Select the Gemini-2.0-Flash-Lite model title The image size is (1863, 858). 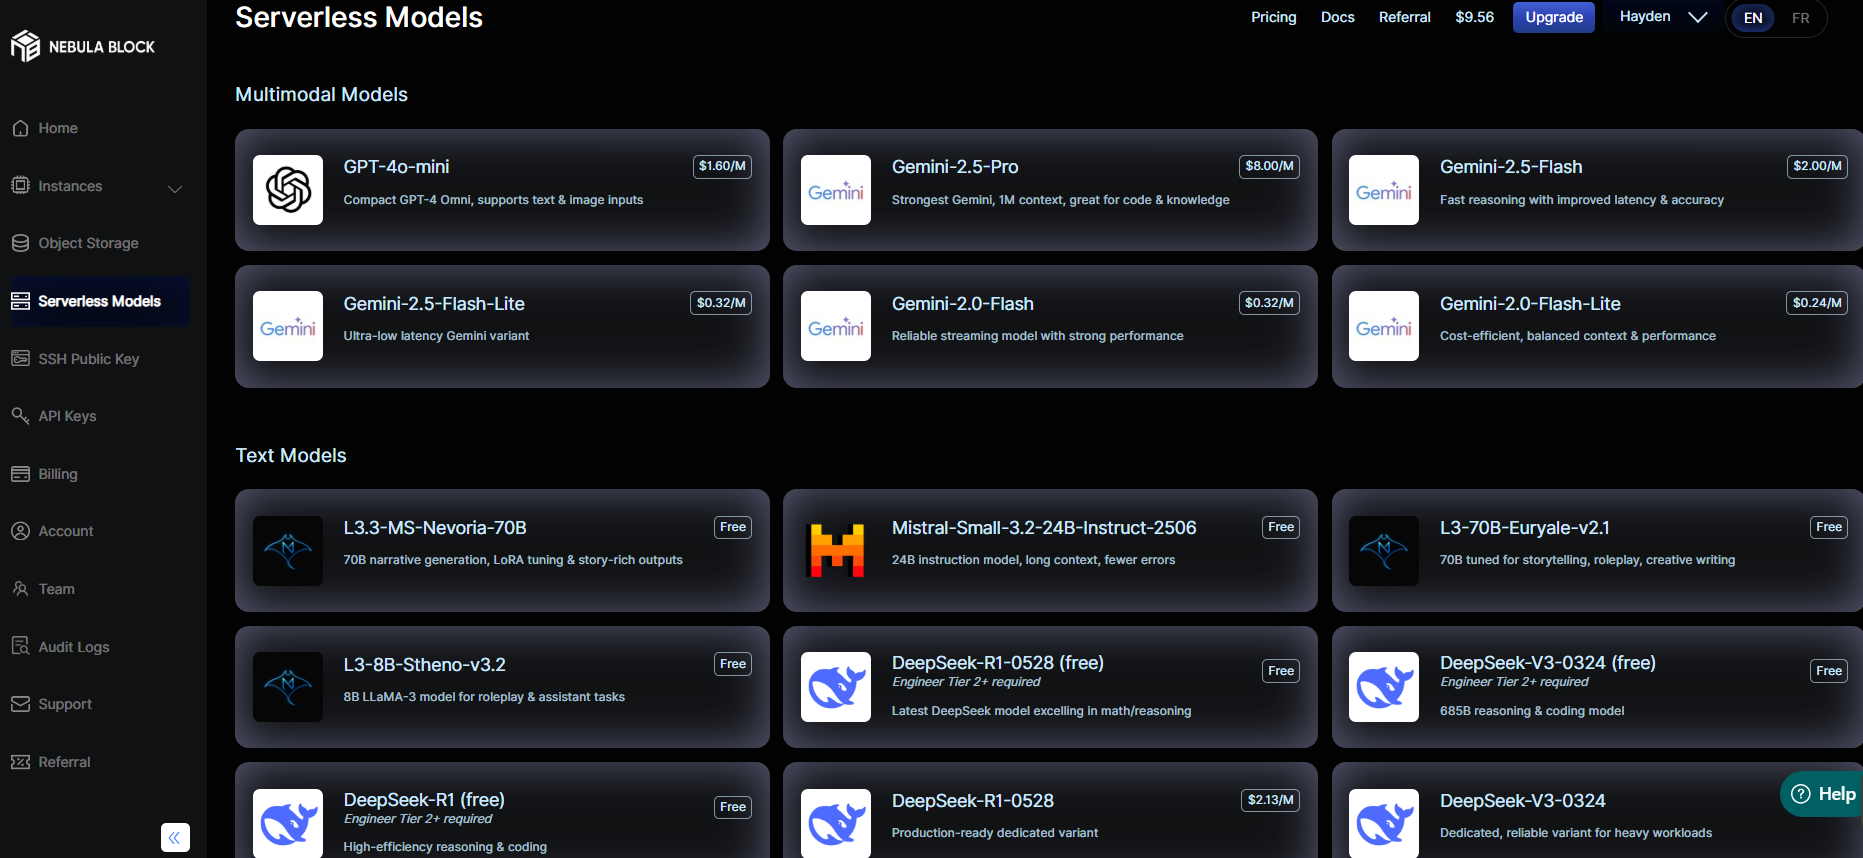point(1530,304)
